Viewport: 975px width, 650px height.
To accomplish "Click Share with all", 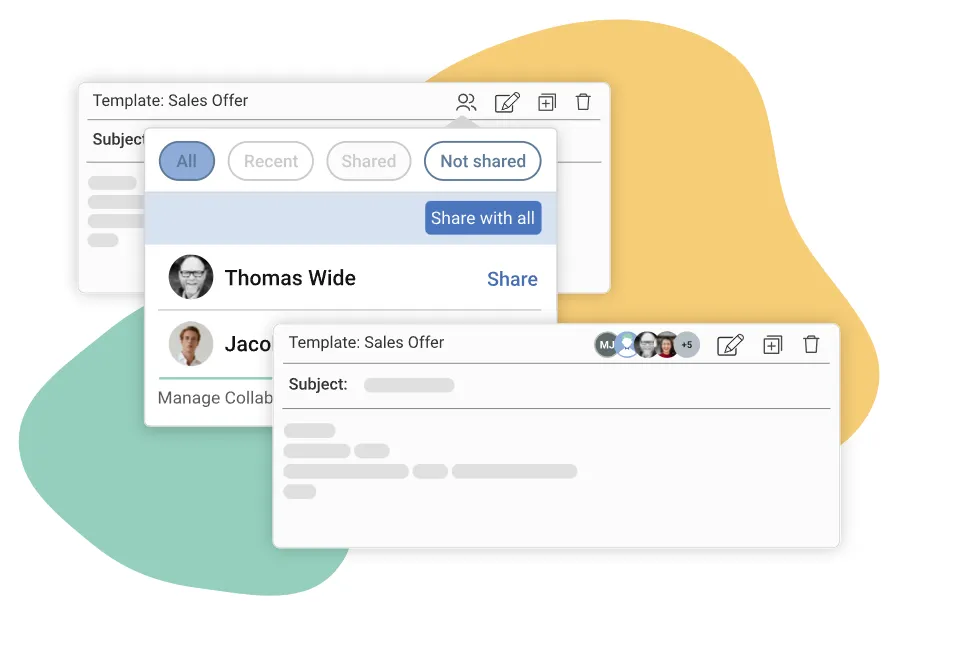I will point(483,218).
